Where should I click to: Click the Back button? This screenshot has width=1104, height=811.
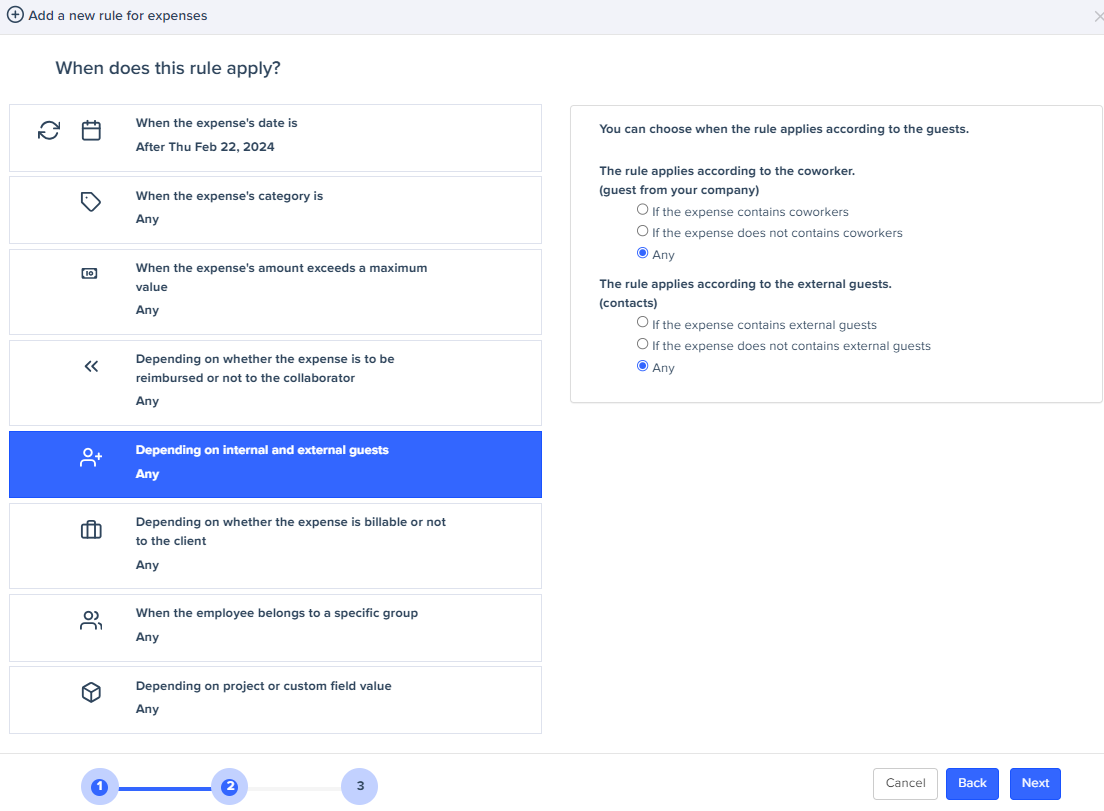pos(972,784)
